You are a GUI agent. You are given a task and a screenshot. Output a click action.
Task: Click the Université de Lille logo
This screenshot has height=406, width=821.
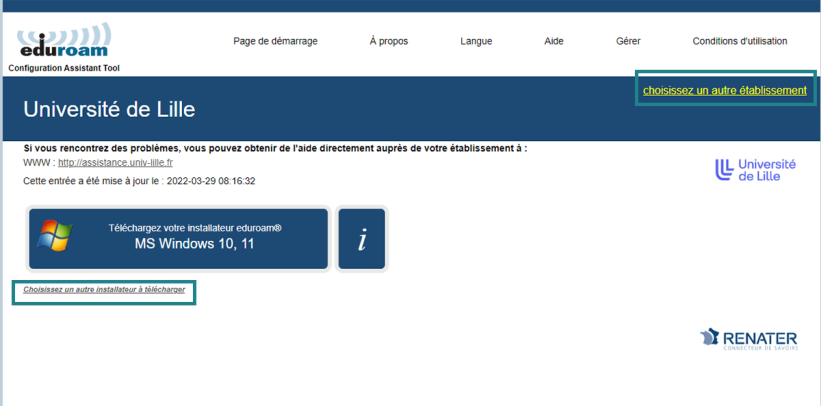click(755, 170)
